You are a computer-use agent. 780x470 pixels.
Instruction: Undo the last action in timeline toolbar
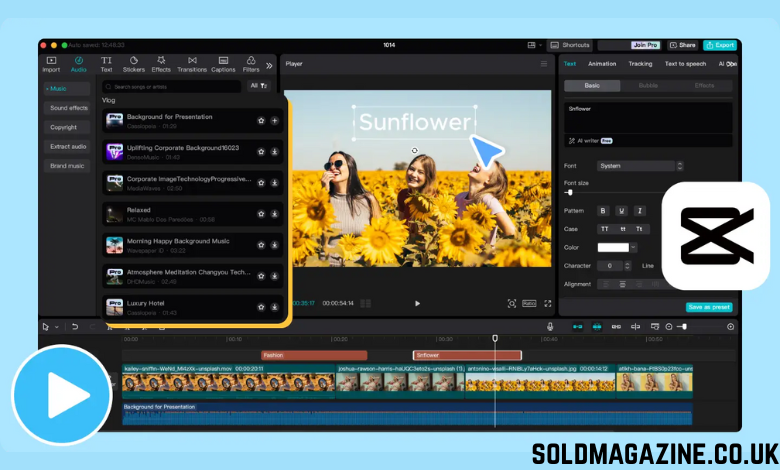click(75, 327)
